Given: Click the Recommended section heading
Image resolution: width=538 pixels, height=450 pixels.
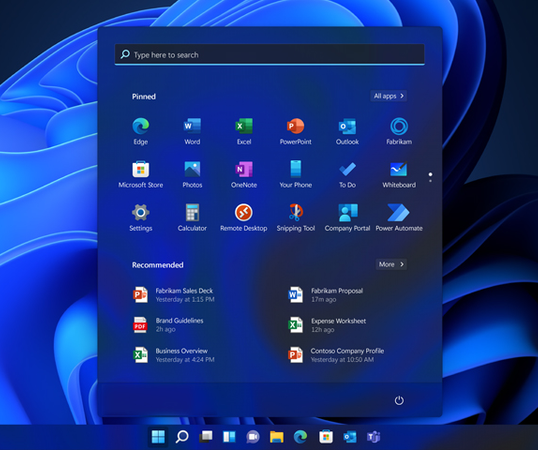Looking at the screenshot, I should coord(157,265).
